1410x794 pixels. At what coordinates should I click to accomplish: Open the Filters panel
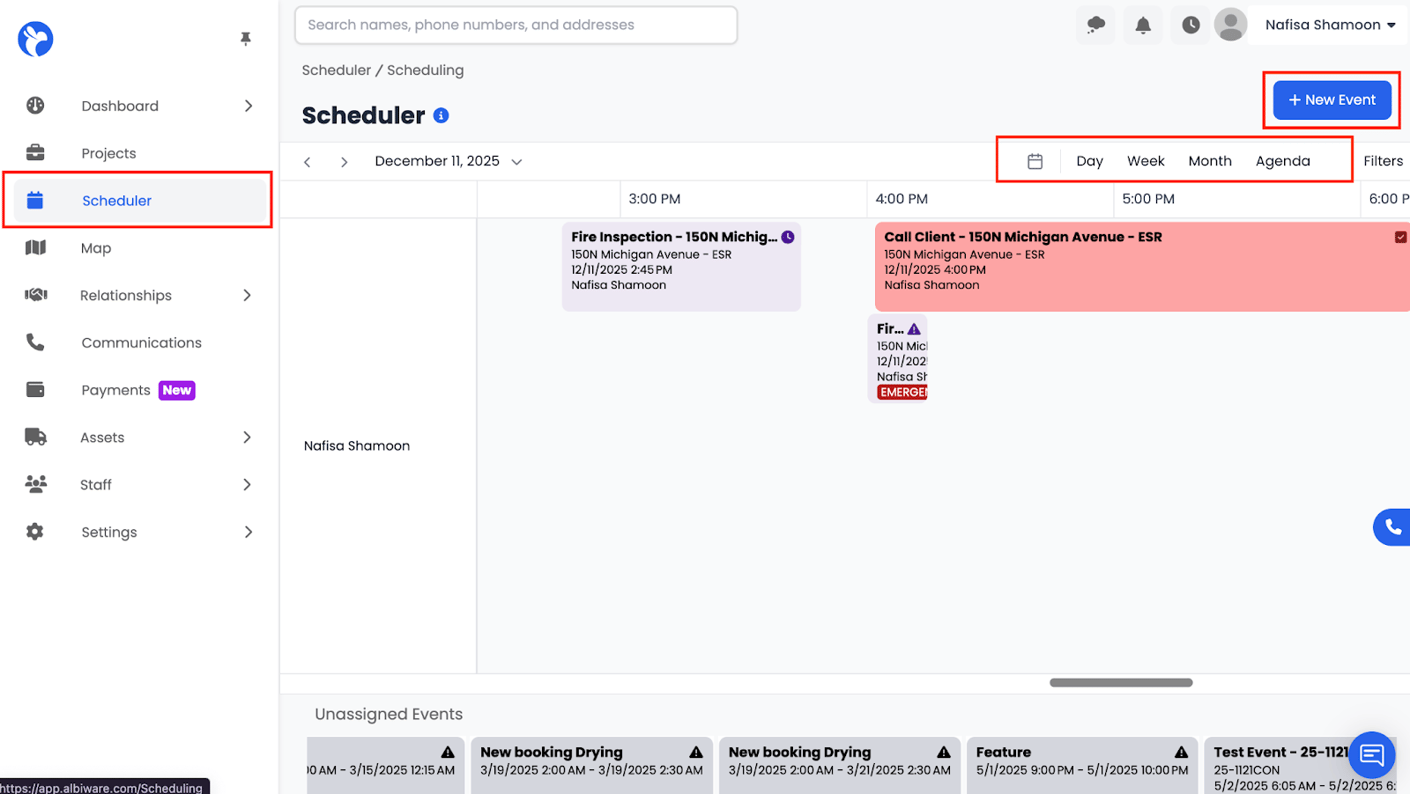point(1383,161)
